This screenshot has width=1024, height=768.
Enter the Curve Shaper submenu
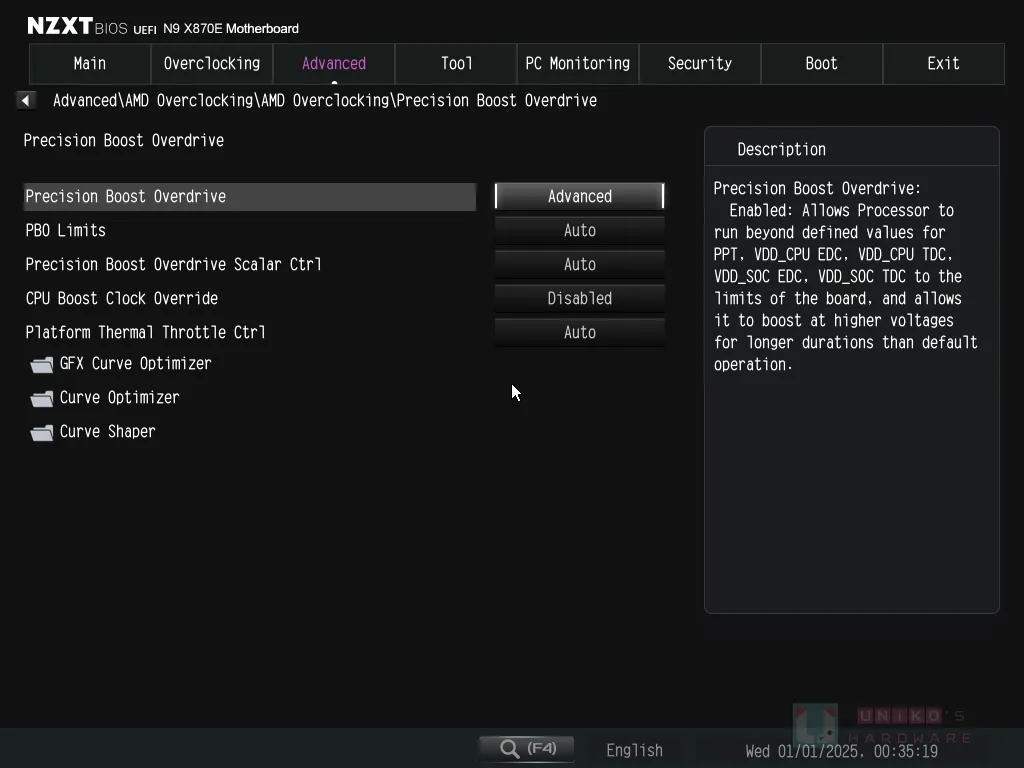[108, 432]
